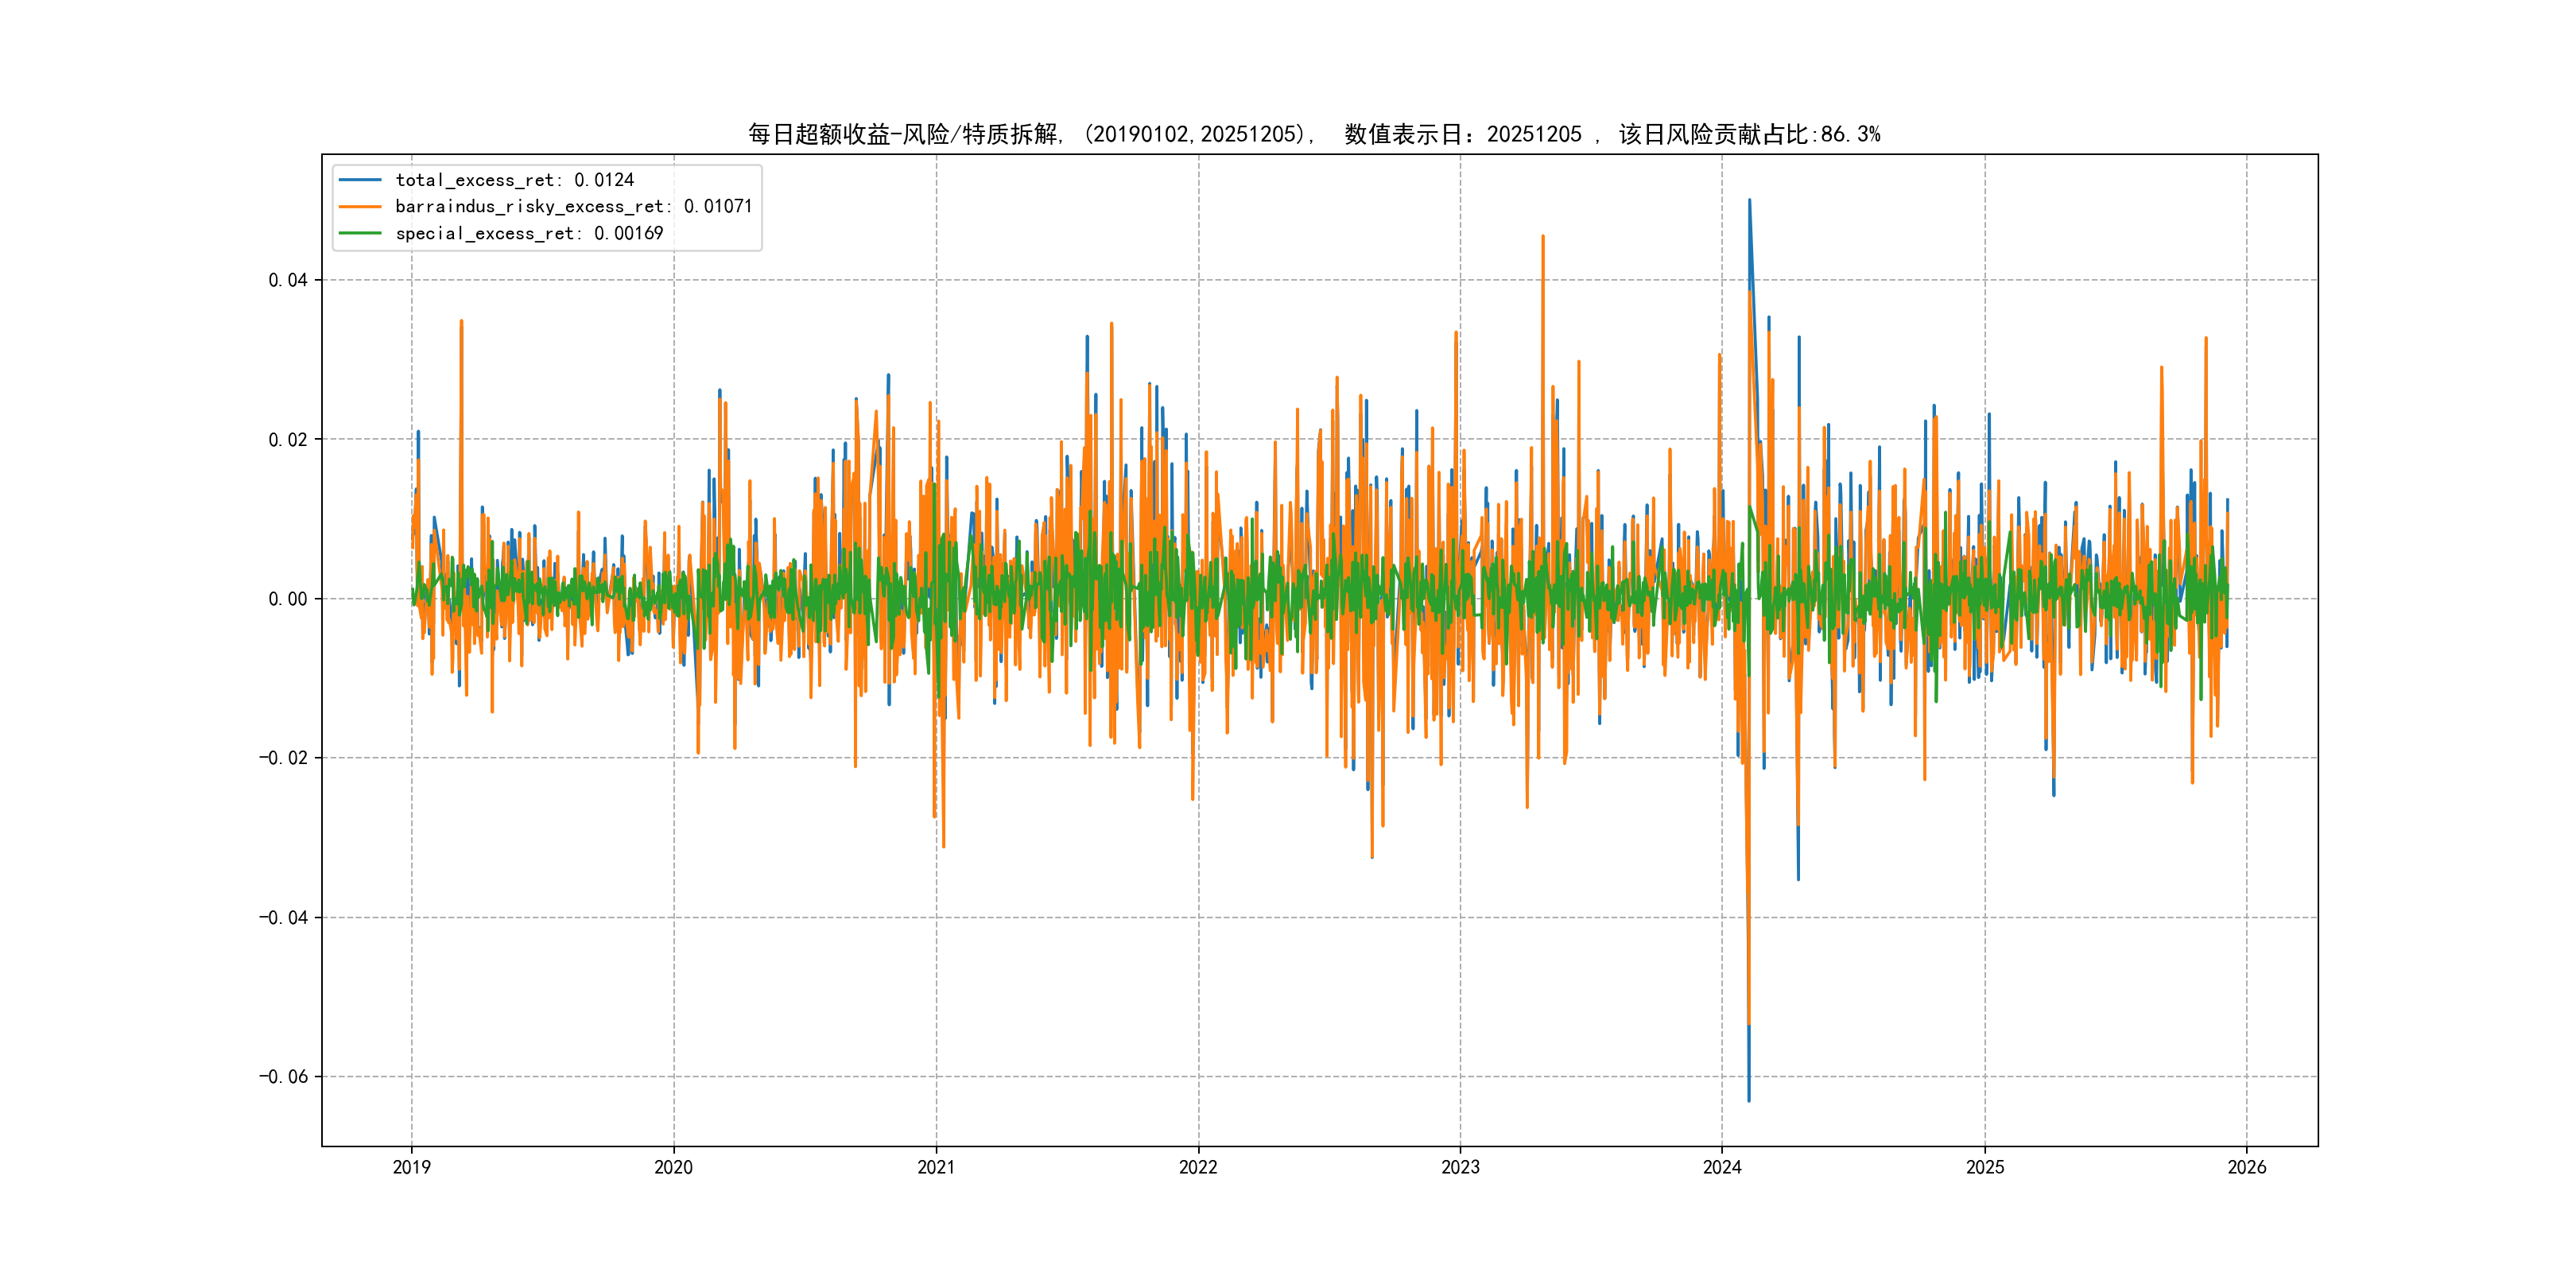Click the 2020 x-axis tick label
2576x1288 pixels.
tap(673, 1167)
